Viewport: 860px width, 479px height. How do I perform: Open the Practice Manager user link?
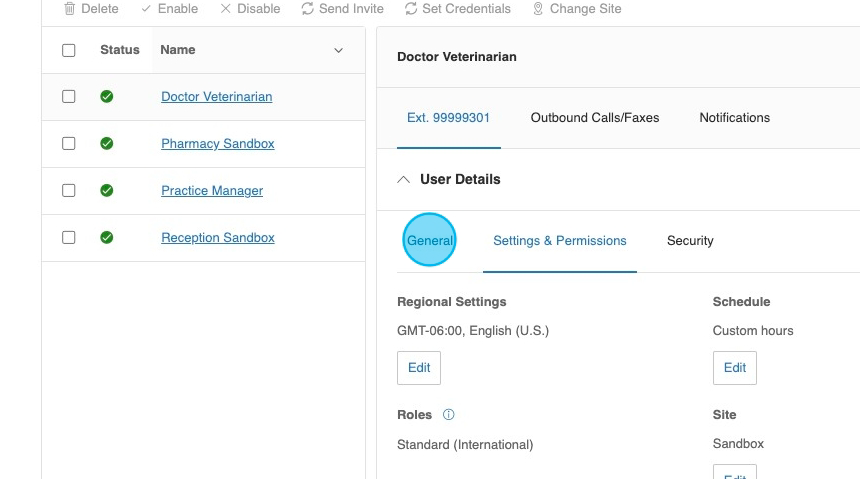point(212,191)
